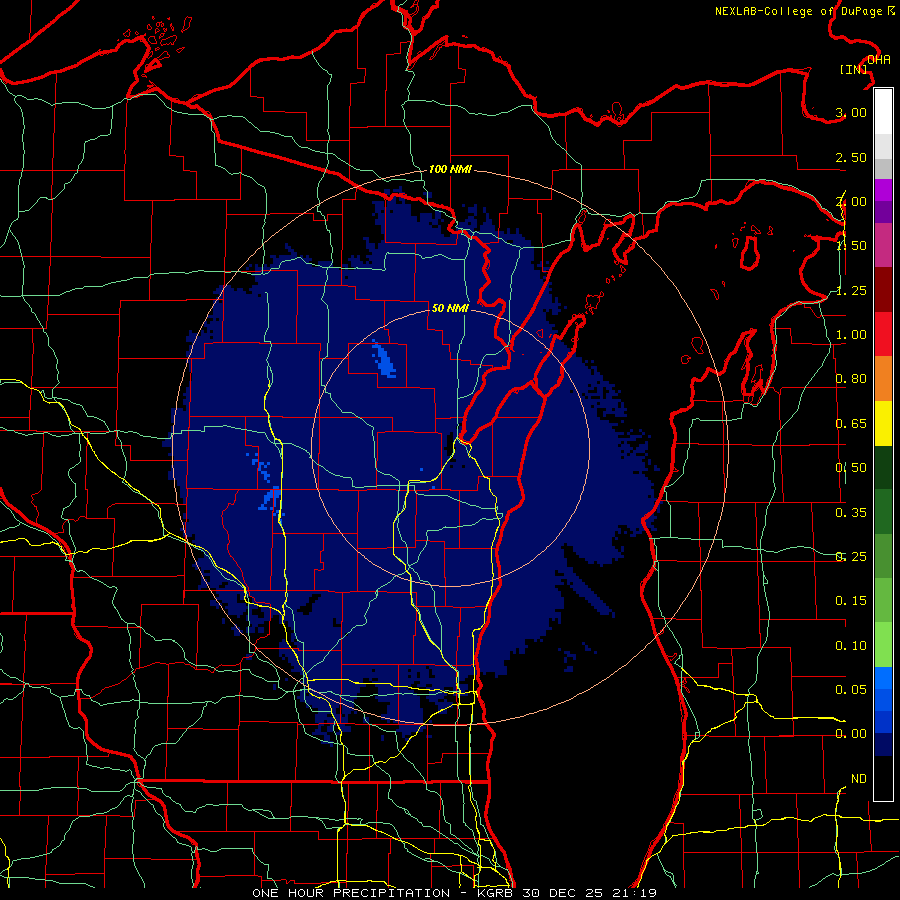Click the 3.00 legend value
Screen dimensions: 900x900
851,112
